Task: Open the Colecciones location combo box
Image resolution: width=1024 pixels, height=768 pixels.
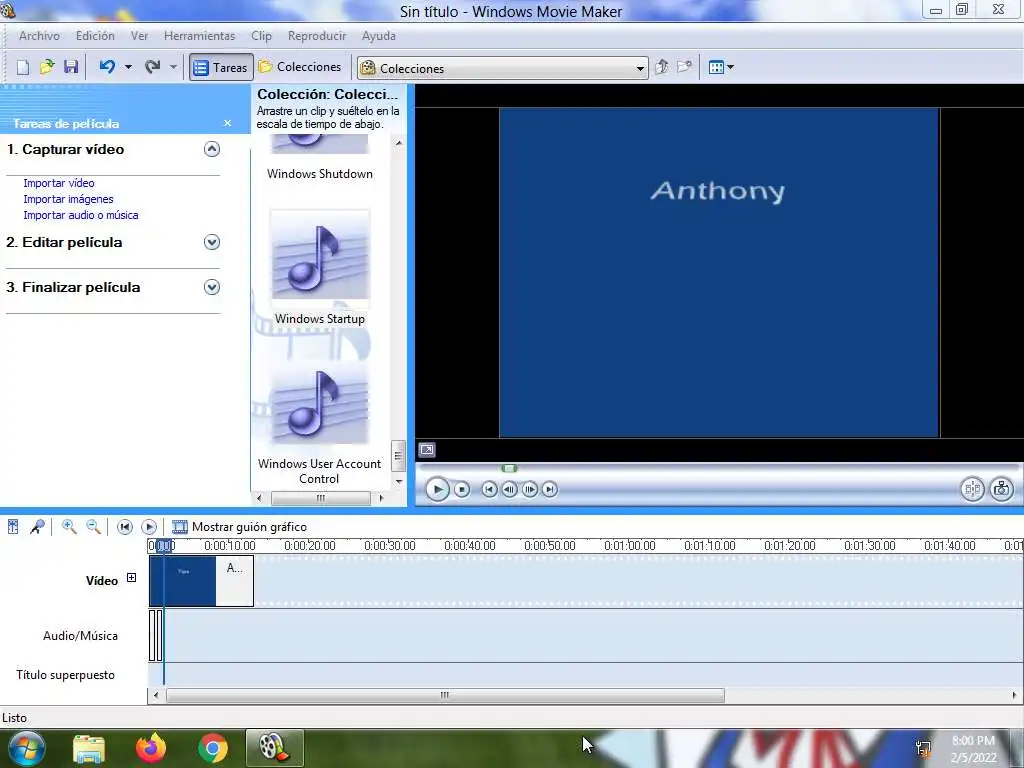Action: pyautogui.click(x=502, y=68)
